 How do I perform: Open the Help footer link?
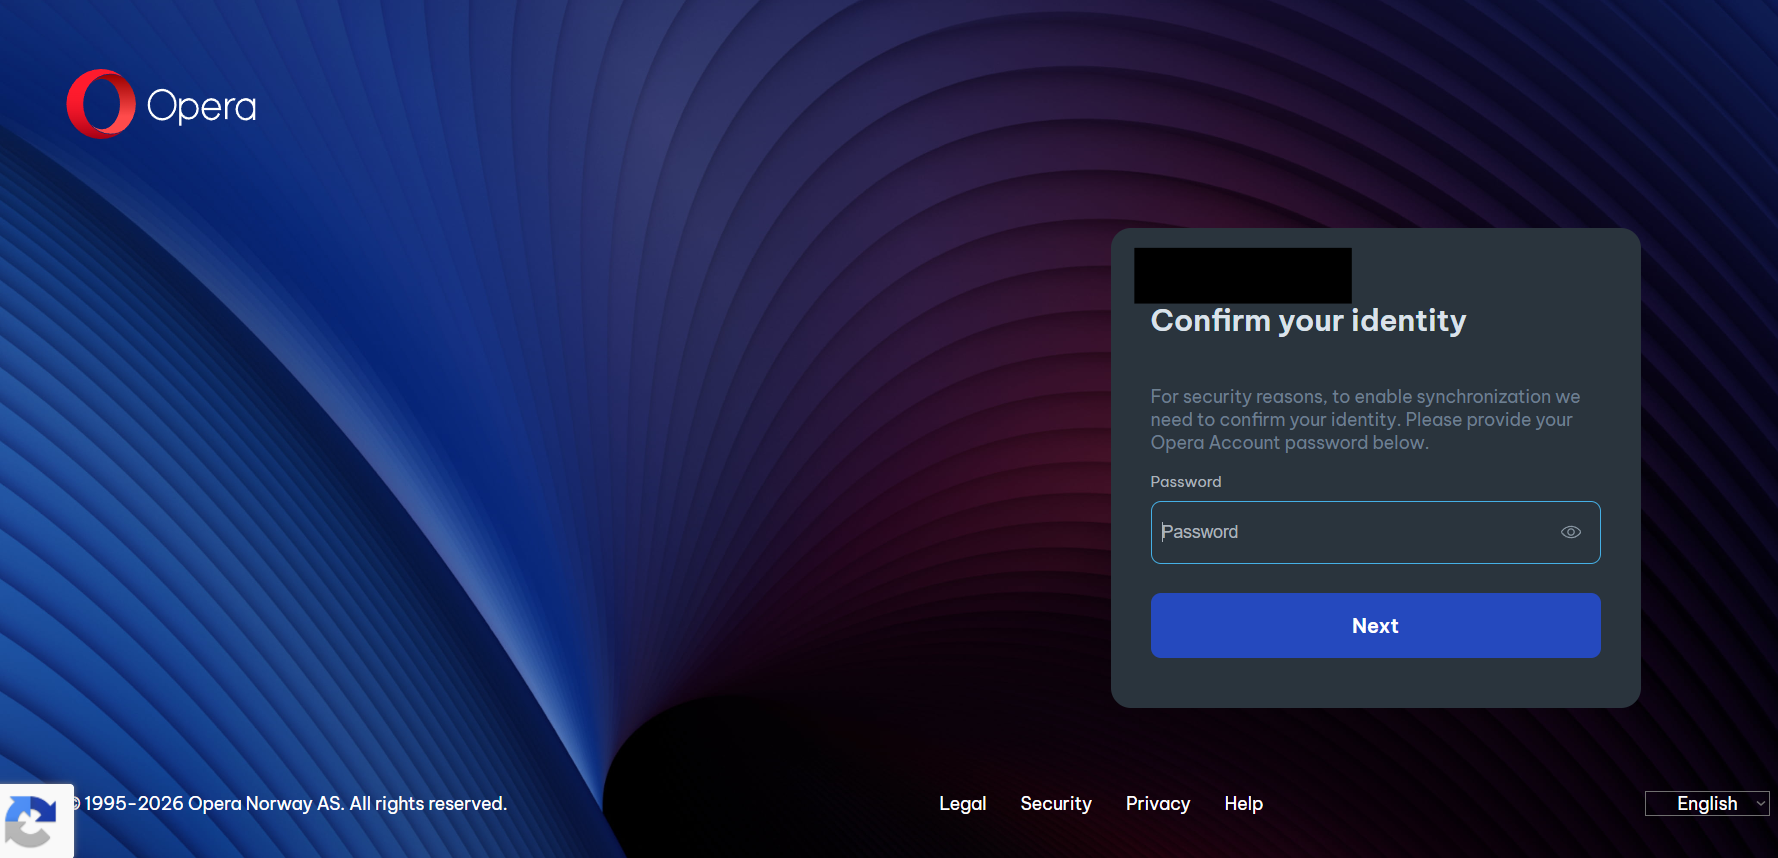click(1243, 803)
